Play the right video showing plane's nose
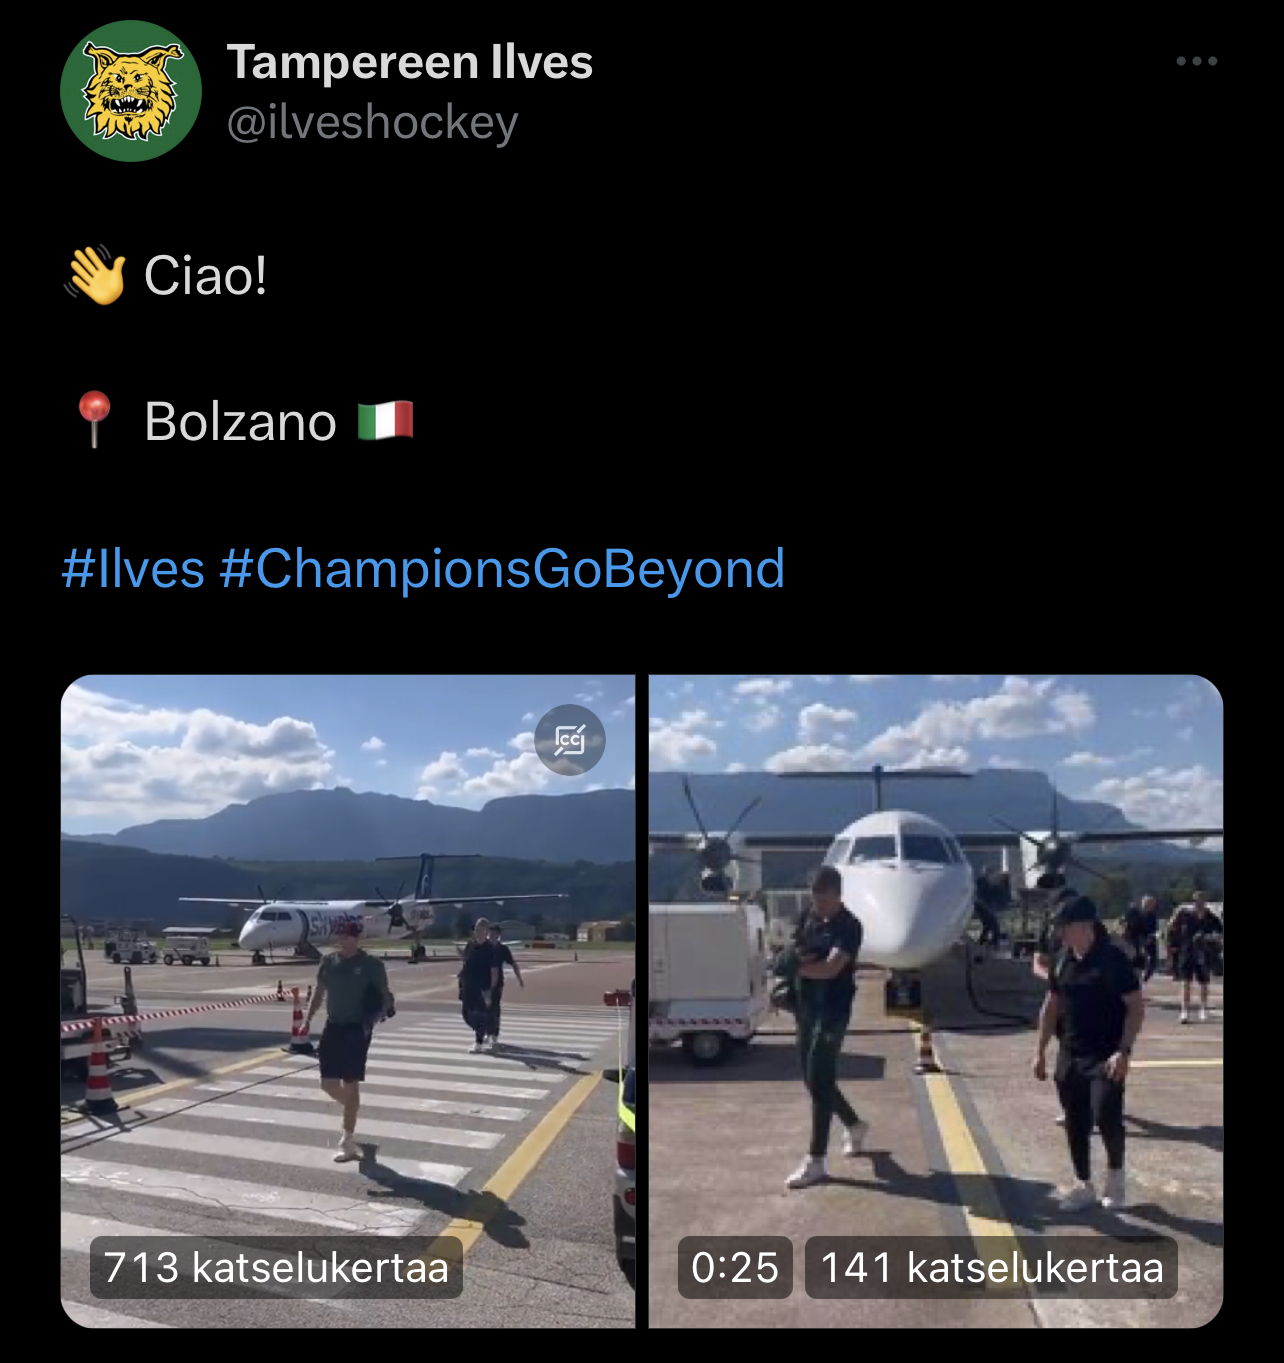The width and height of the screenshot is (1284, 1363). [936, 1001]
